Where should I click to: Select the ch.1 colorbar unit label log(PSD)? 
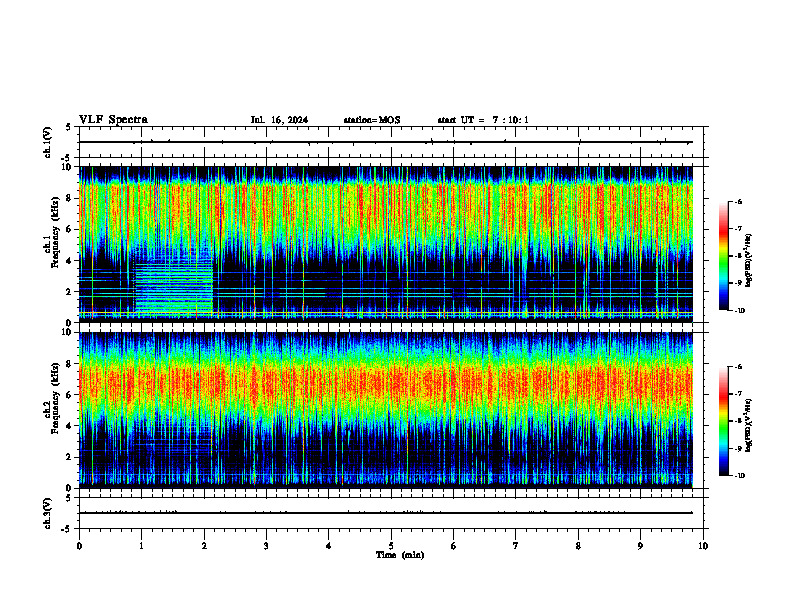[x=749, y=261]
